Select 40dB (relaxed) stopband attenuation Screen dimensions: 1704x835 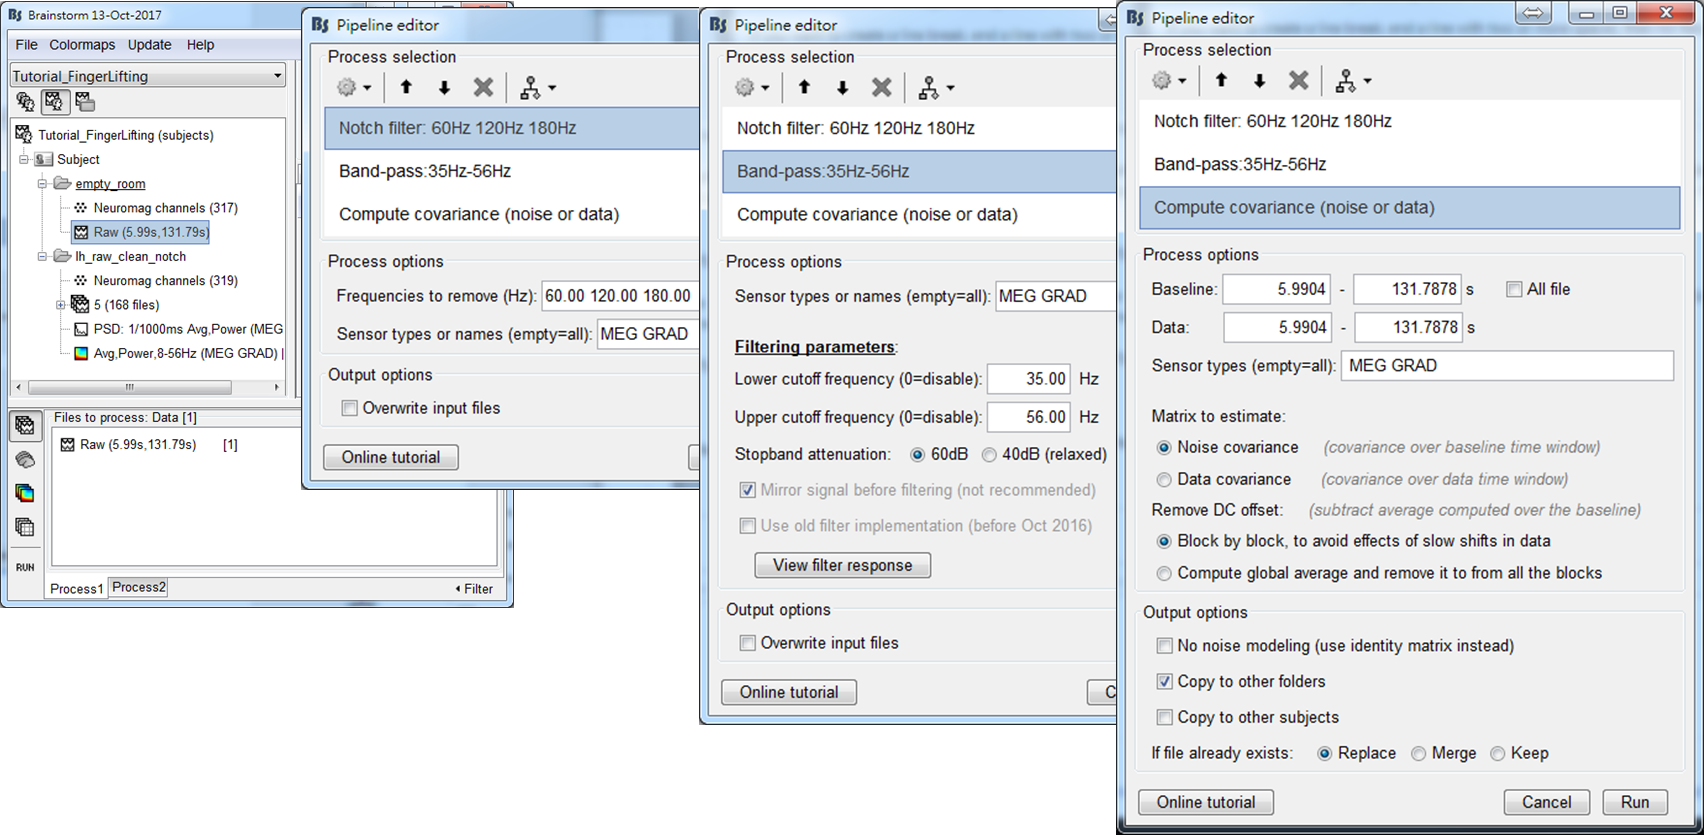point(989,455)
